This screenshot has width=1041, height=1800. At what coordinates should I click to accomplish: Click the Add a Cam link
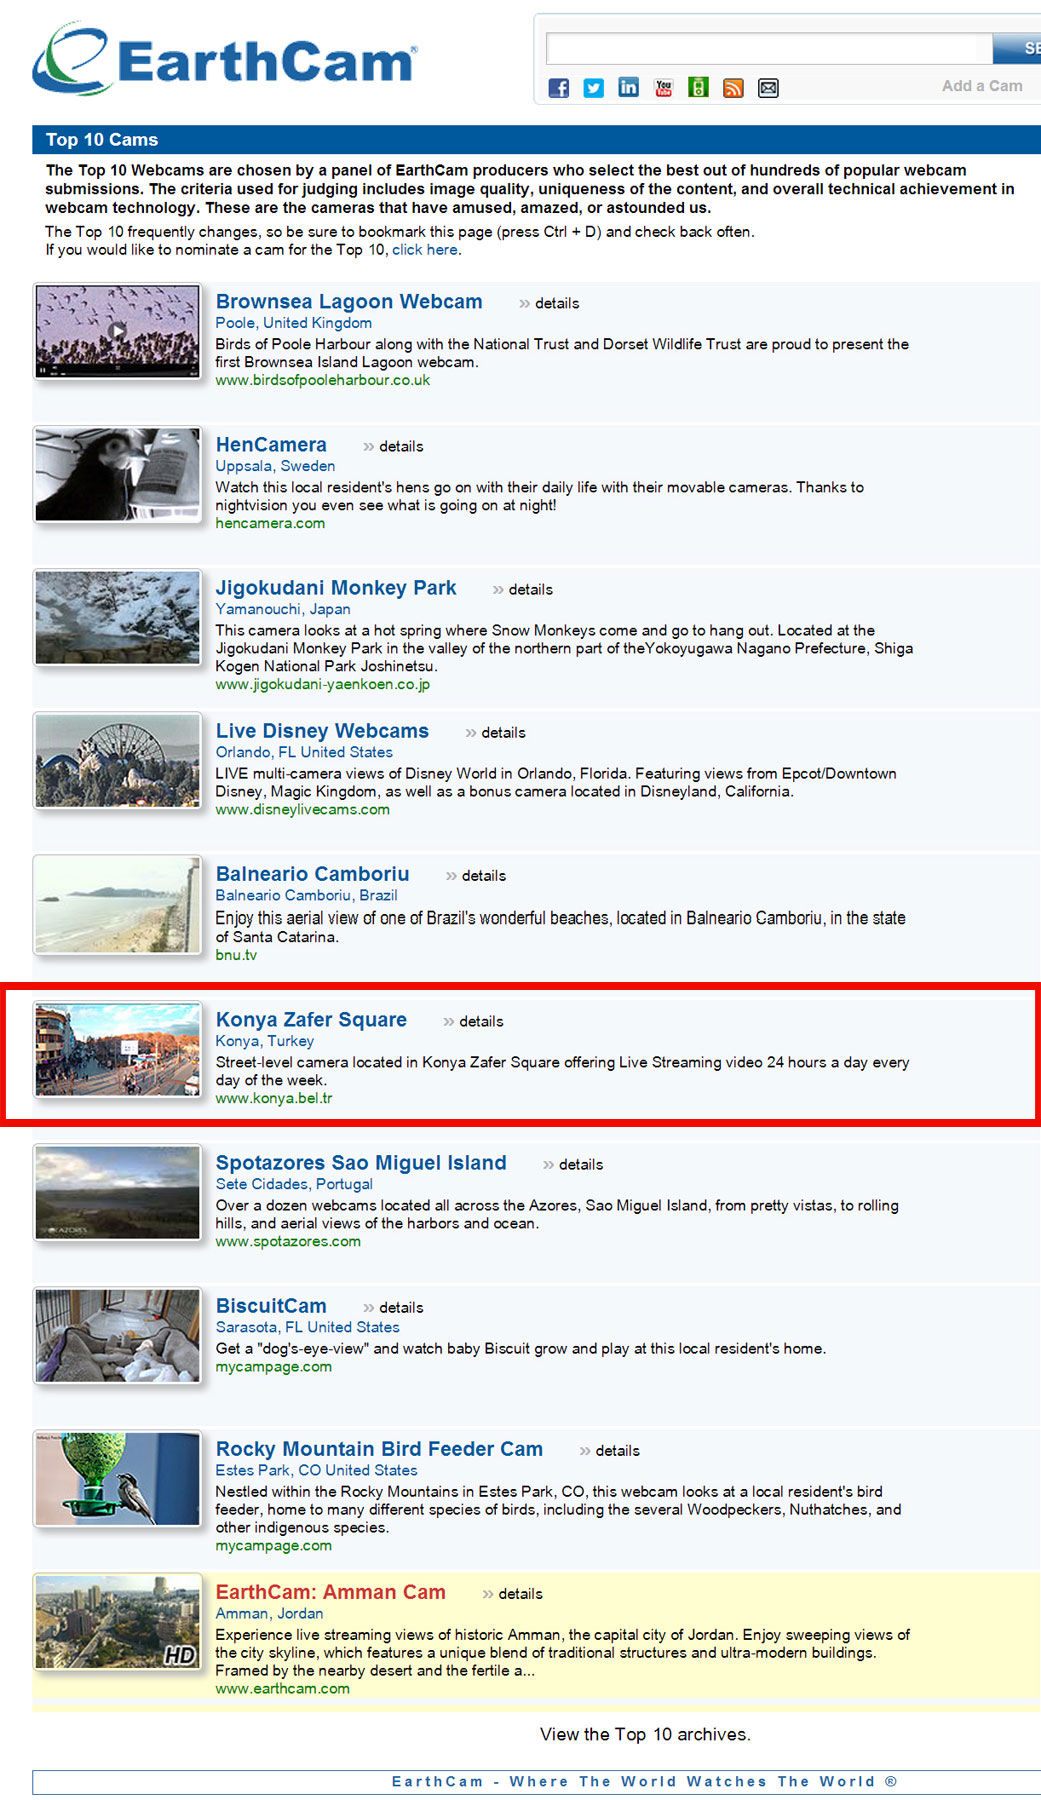[982, 86]
